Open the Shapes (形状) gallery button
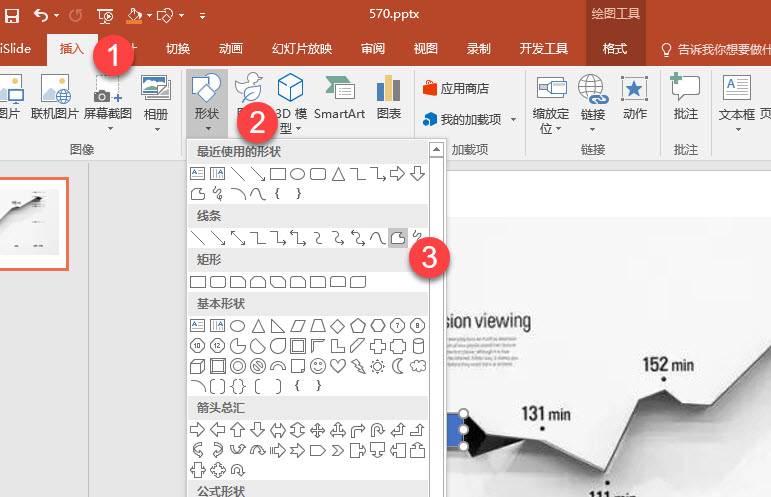The height and width of the screenshot is (497, 771). point(207,103)
